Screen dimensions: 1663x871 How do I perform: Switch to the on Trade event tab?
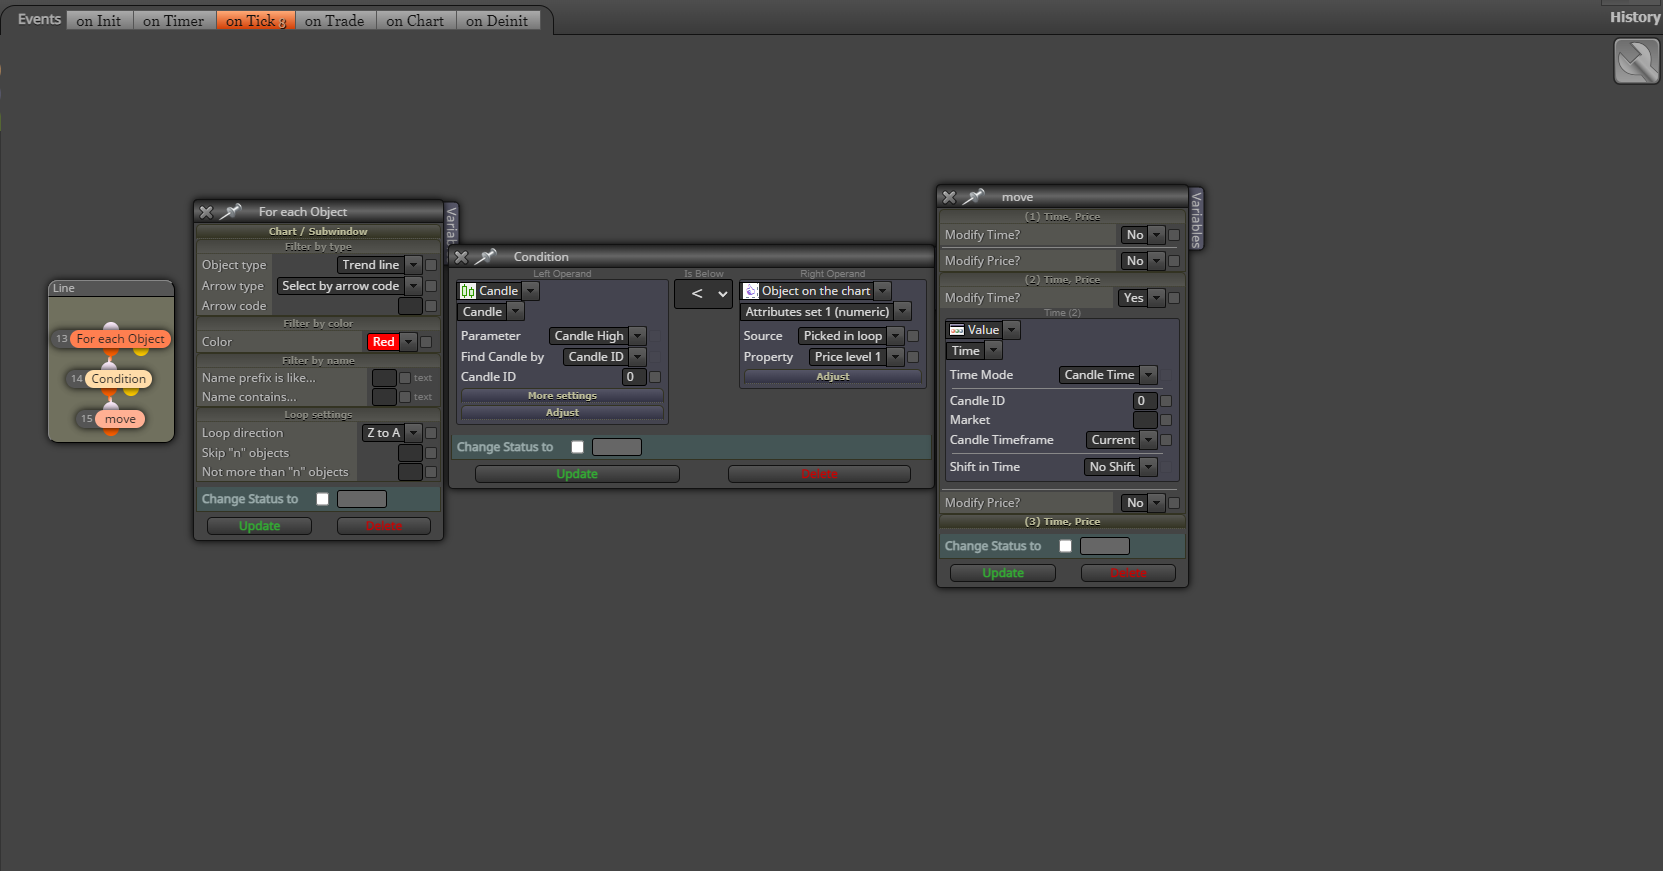335,20
